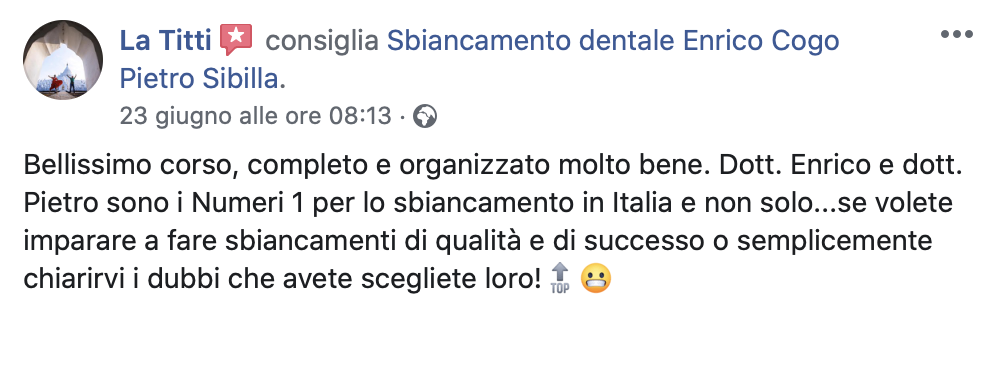Image resolution: width=986 pixels, height=368 pixels.
Task: Click the TOP arrow emoji
Action: click(x=560, y=278)
